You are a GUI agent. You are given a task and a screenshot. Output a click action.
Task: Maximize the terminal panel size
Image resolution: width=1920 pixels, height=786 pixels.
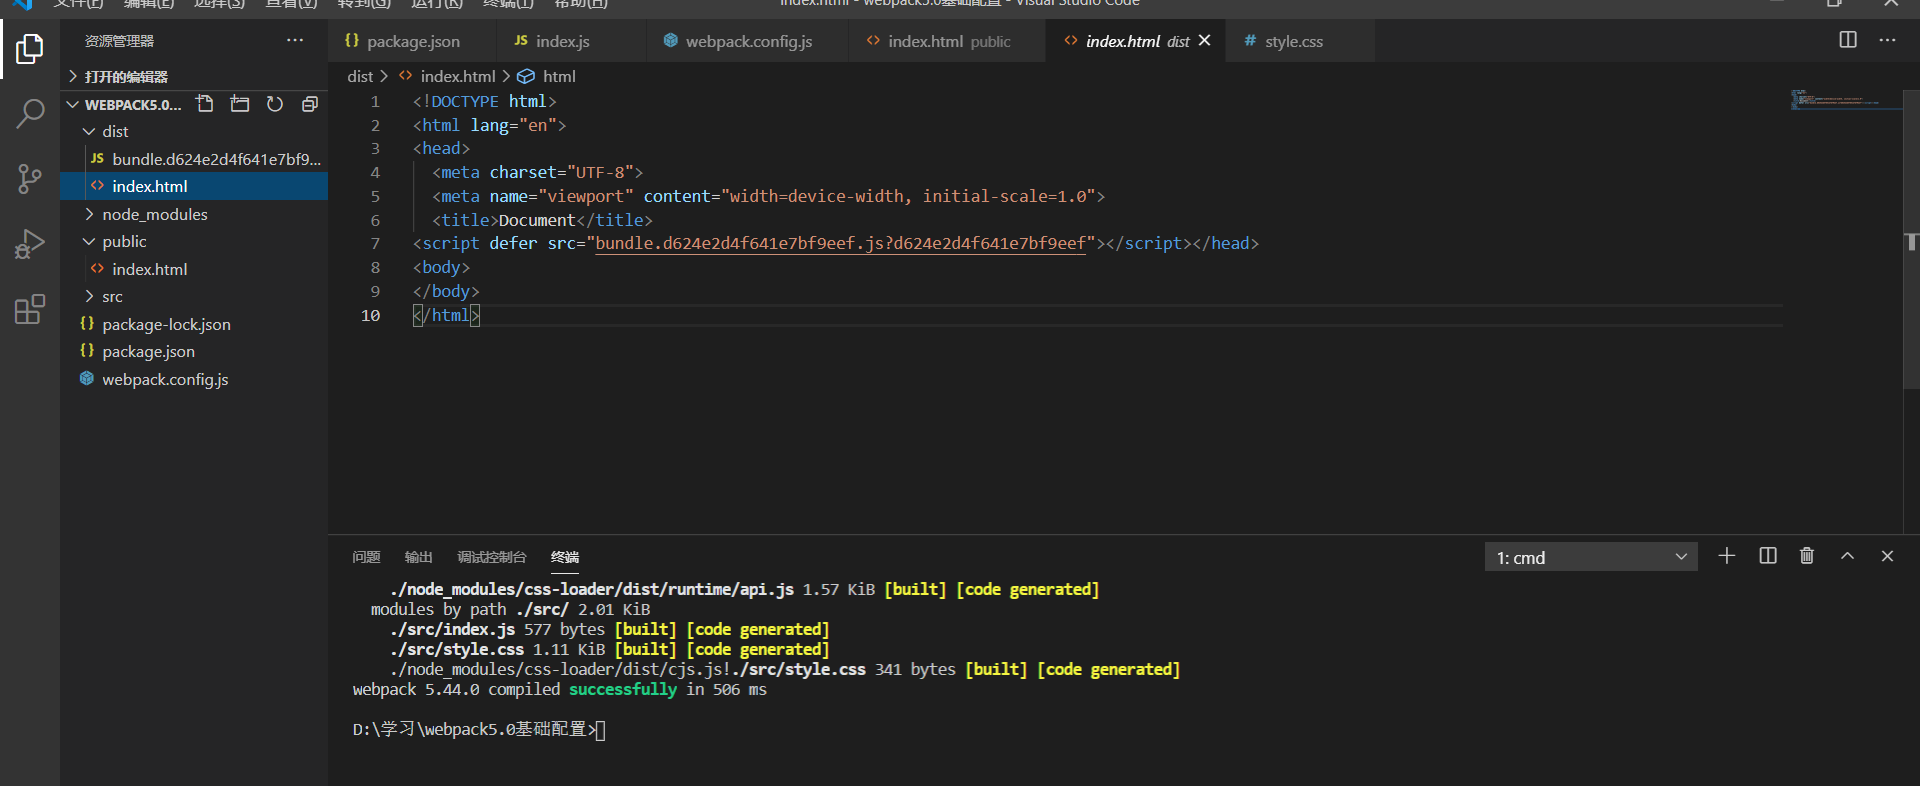1847,556
